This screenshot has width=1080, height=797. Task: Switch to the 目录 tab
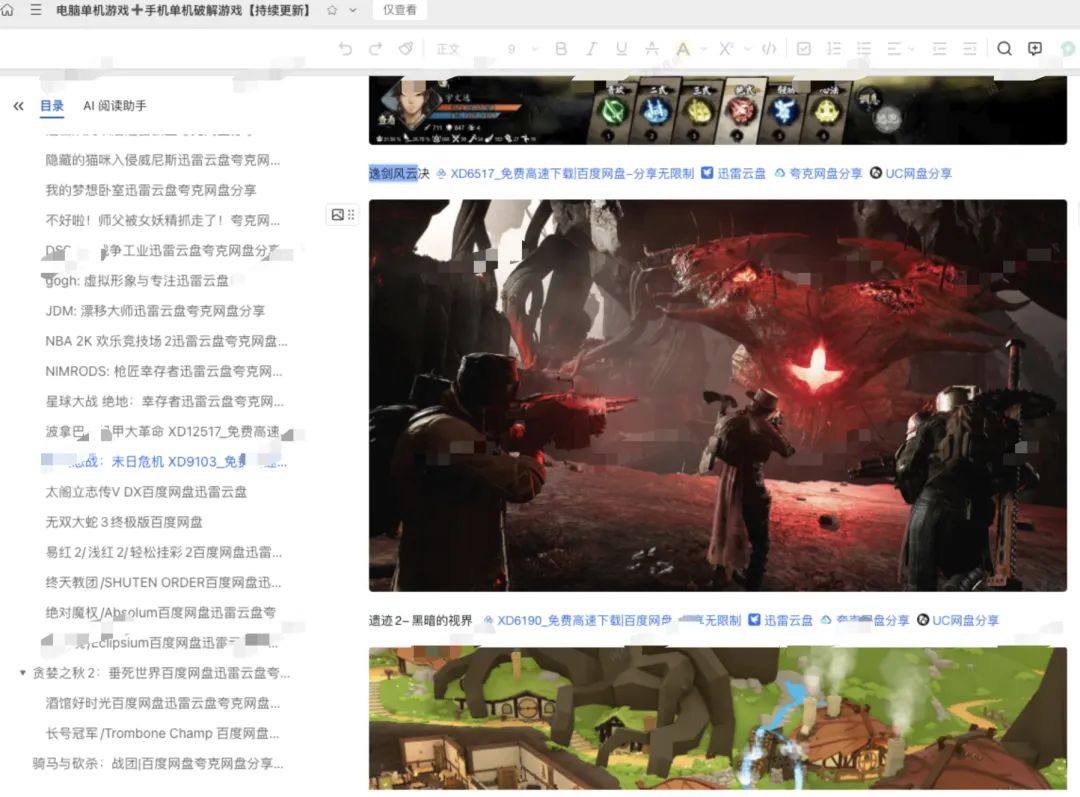click(x=52, y=105)
